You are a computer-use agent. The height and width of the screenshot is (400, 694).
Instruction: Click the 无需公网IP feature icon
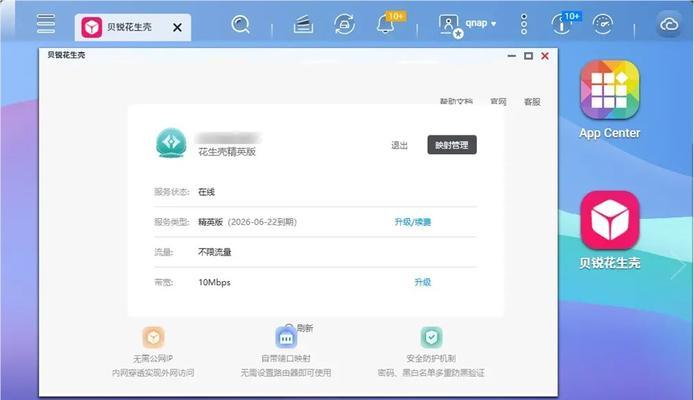coord(153,337)
